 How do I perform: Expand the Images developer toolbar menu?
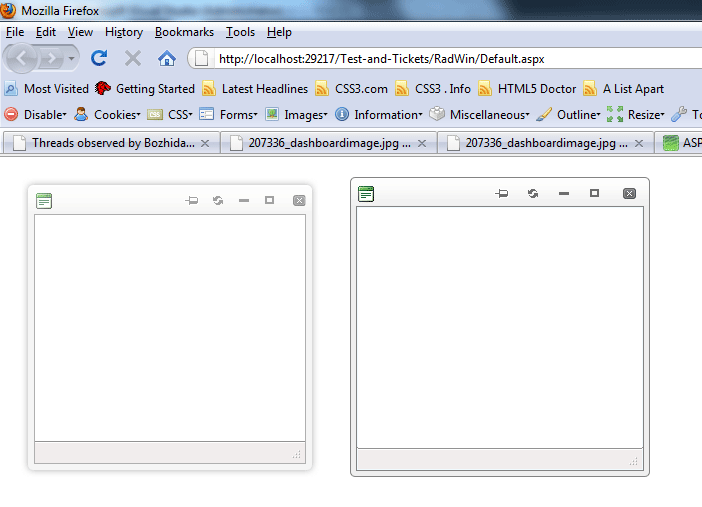[296, 115]
